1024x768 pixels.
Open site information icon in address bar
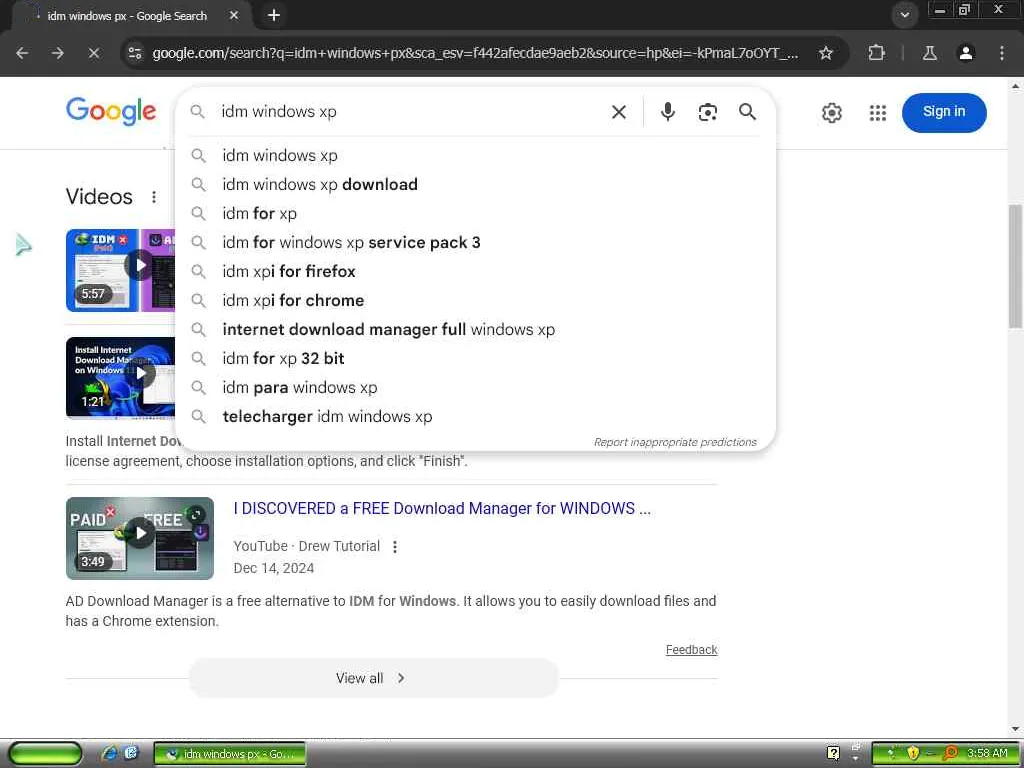[135, 53]
